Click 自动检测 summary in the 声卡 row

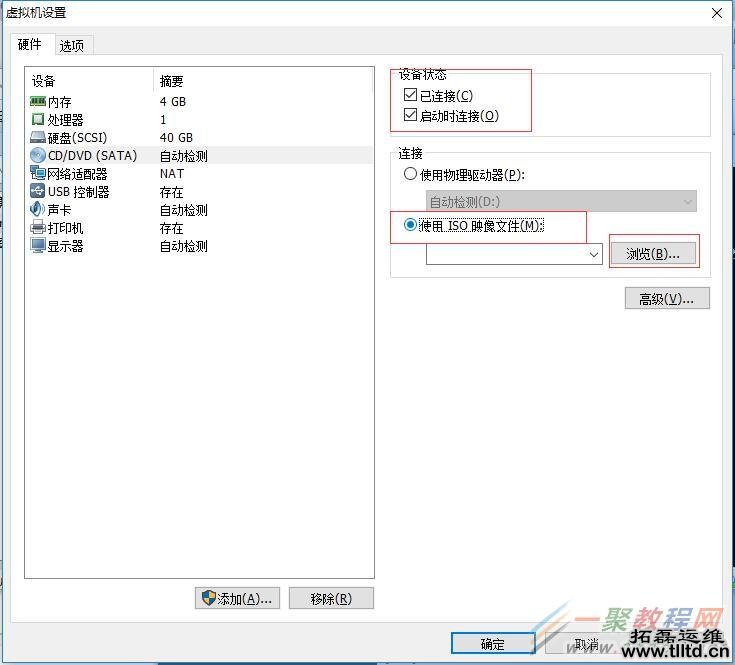click(184, 209)
